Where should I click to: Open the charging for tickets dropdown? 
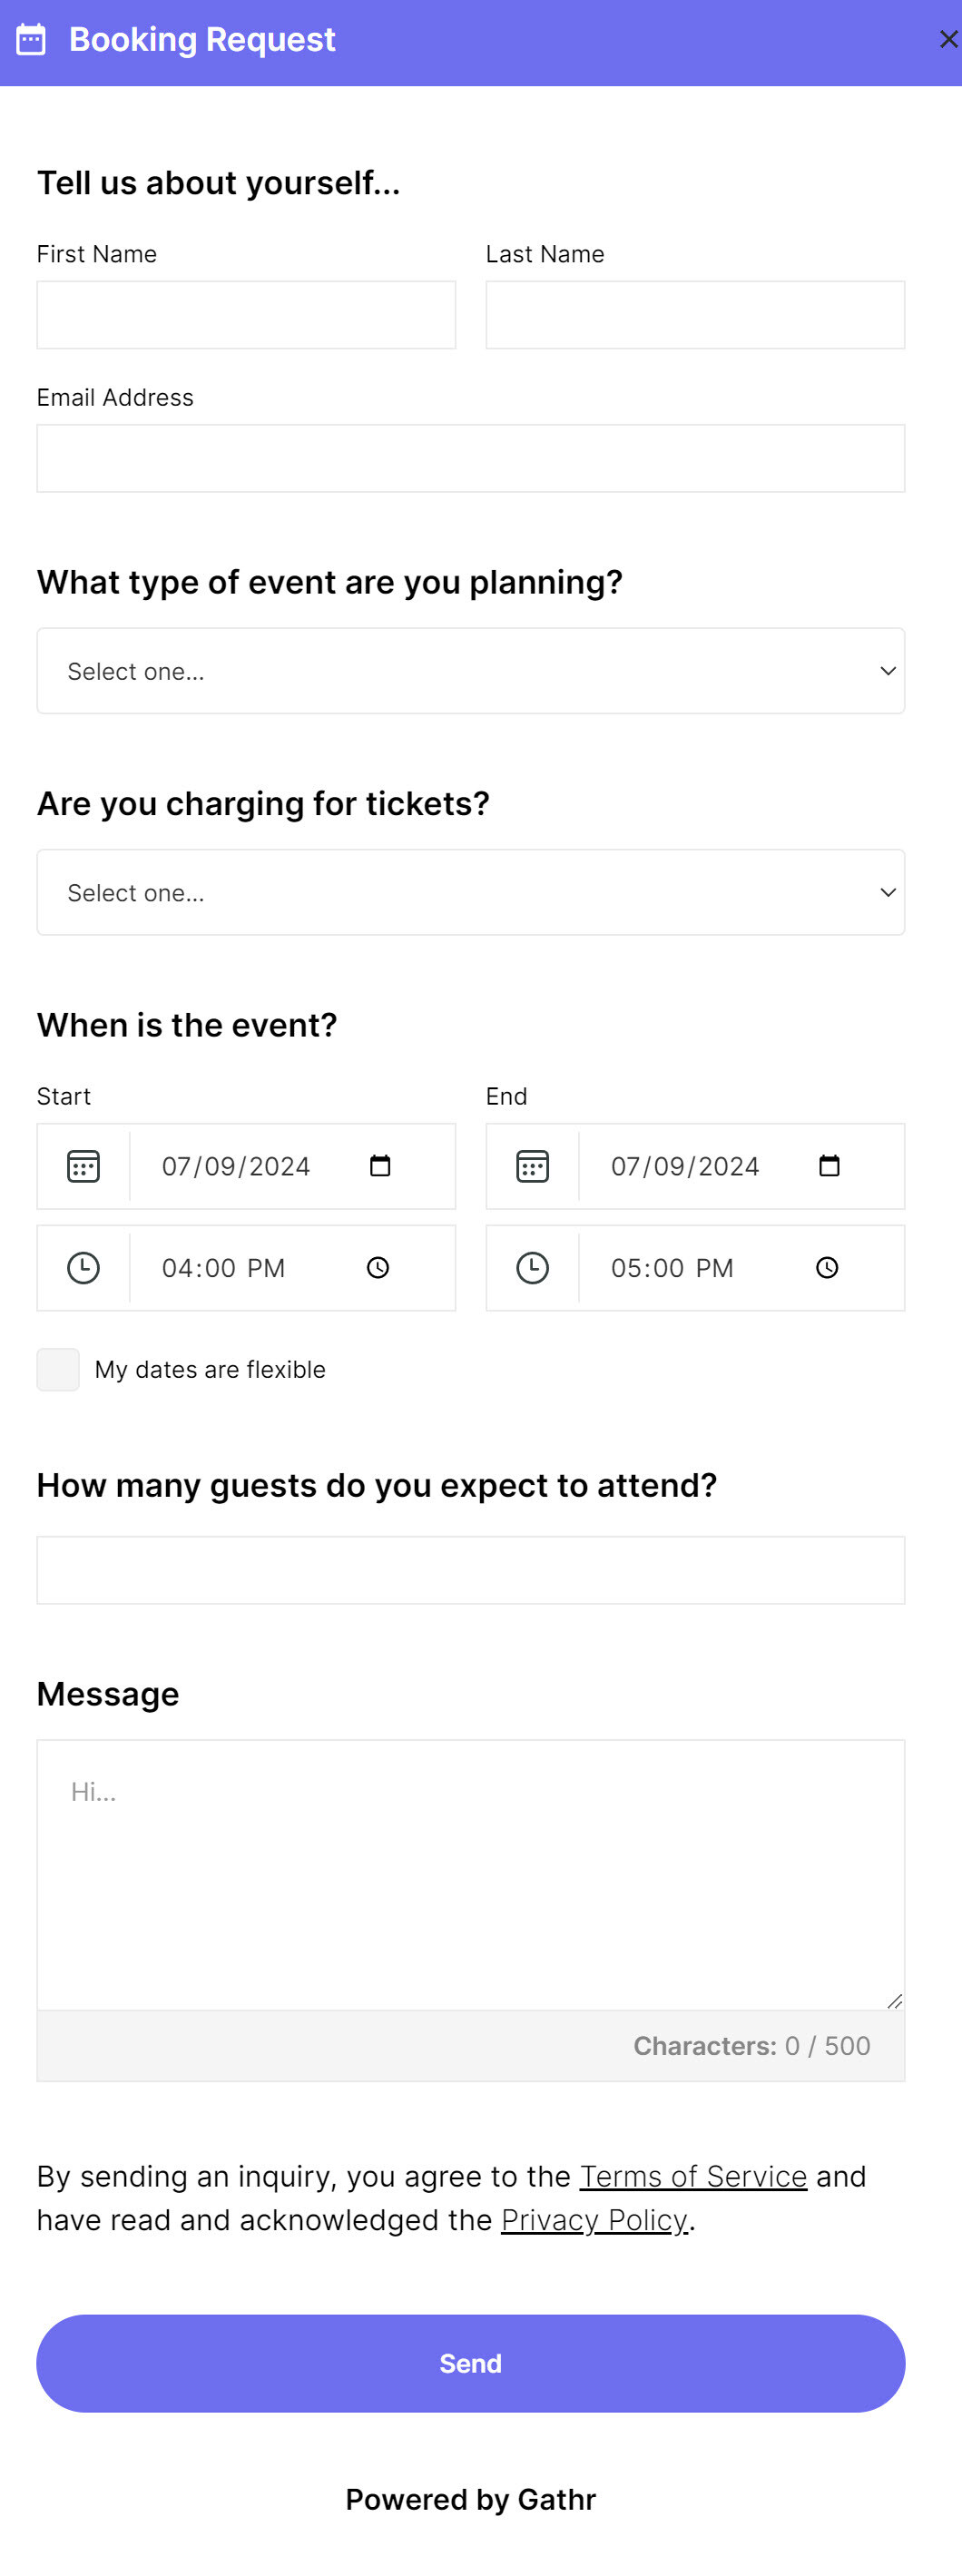click(471, 892)
